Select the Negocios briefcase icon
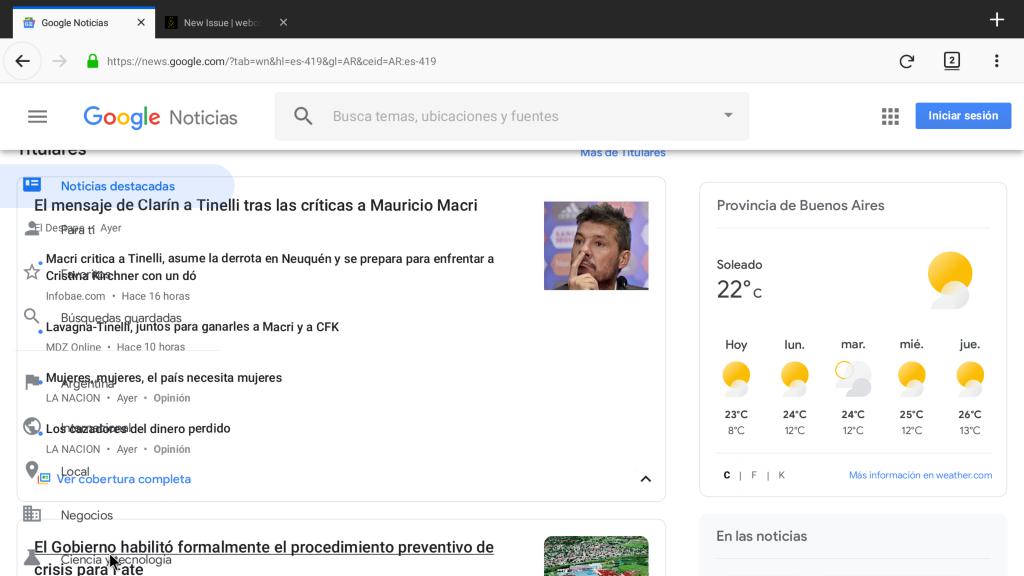Image resolution: width=1024 pixels, height=576 pixels. click(x=31, y=514)
